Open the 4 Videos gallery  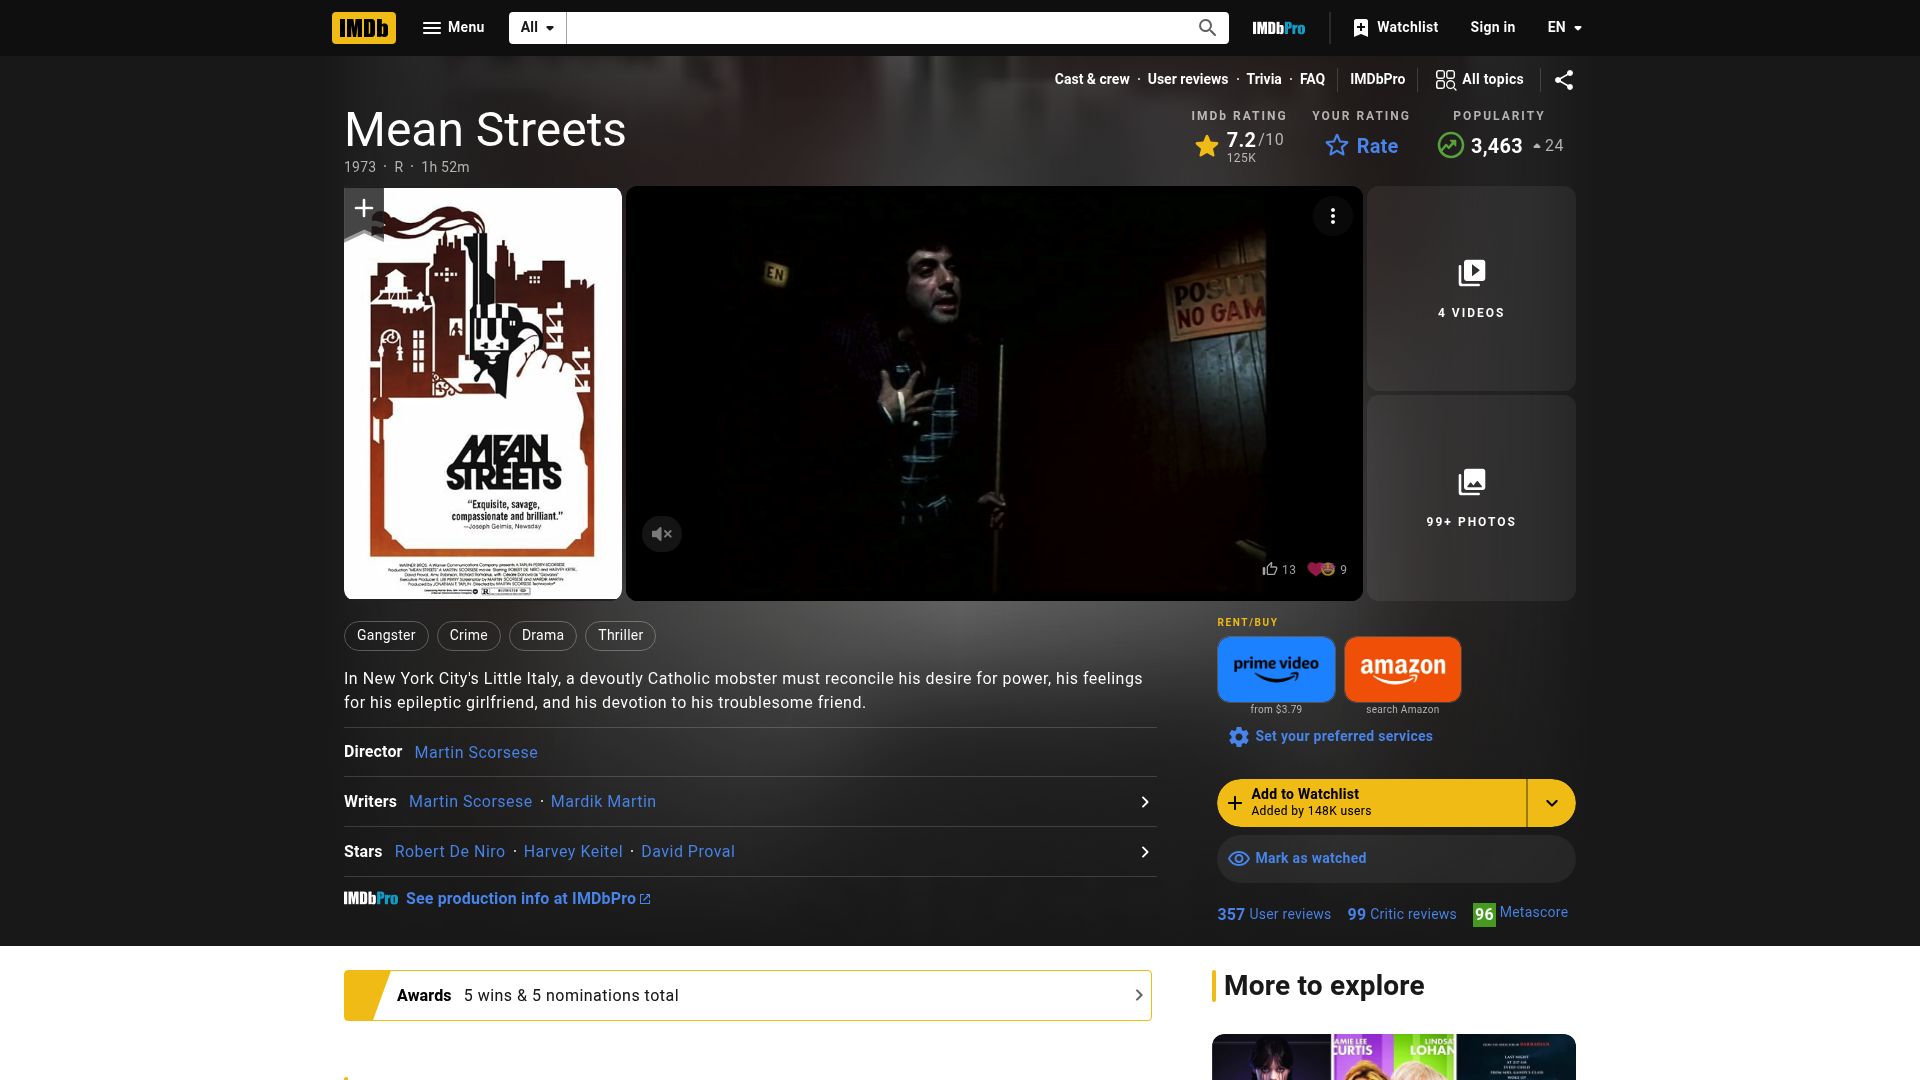1471,288
